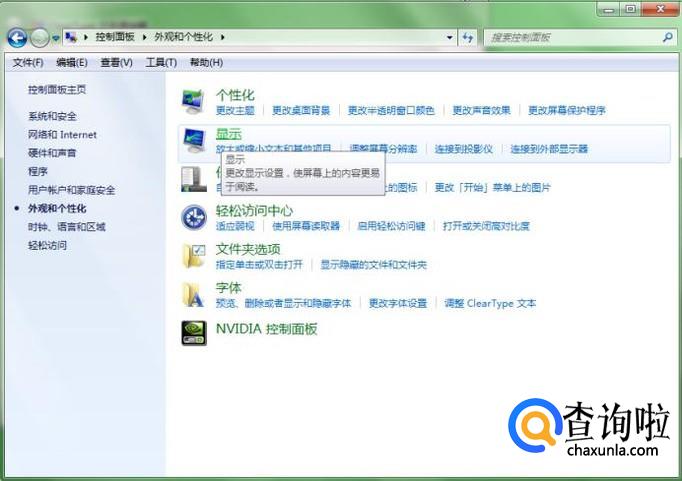The width and height of the screenshot is (682, 481).
Task: Click the Back navigation arrow button
Action: (17, 38)
